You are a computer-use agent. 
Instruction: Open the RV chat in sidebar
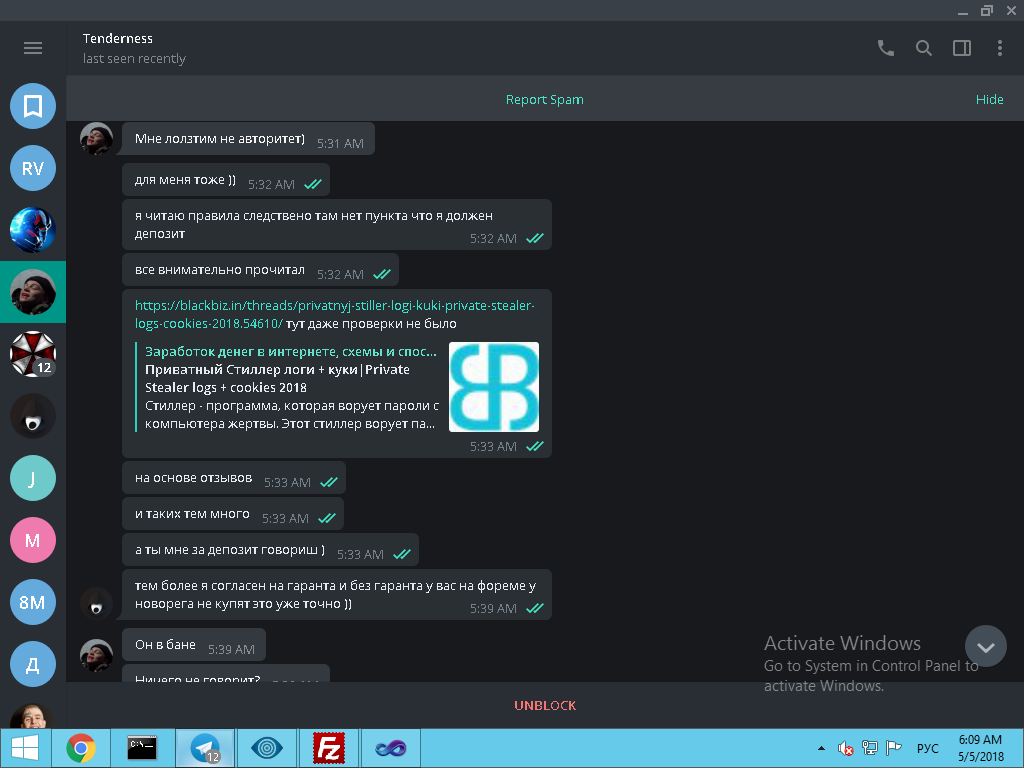[33, 168]
